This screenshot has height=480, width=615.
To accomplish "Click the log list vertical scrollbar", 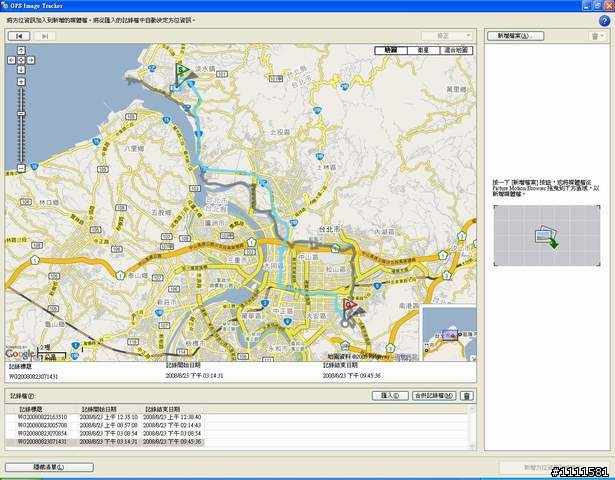I will click(x=472, y=427).
